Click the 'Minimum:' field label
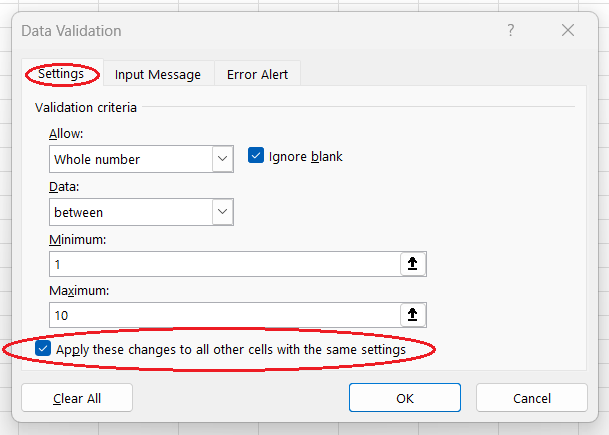The image size is (609, 435). pos(77,240)
